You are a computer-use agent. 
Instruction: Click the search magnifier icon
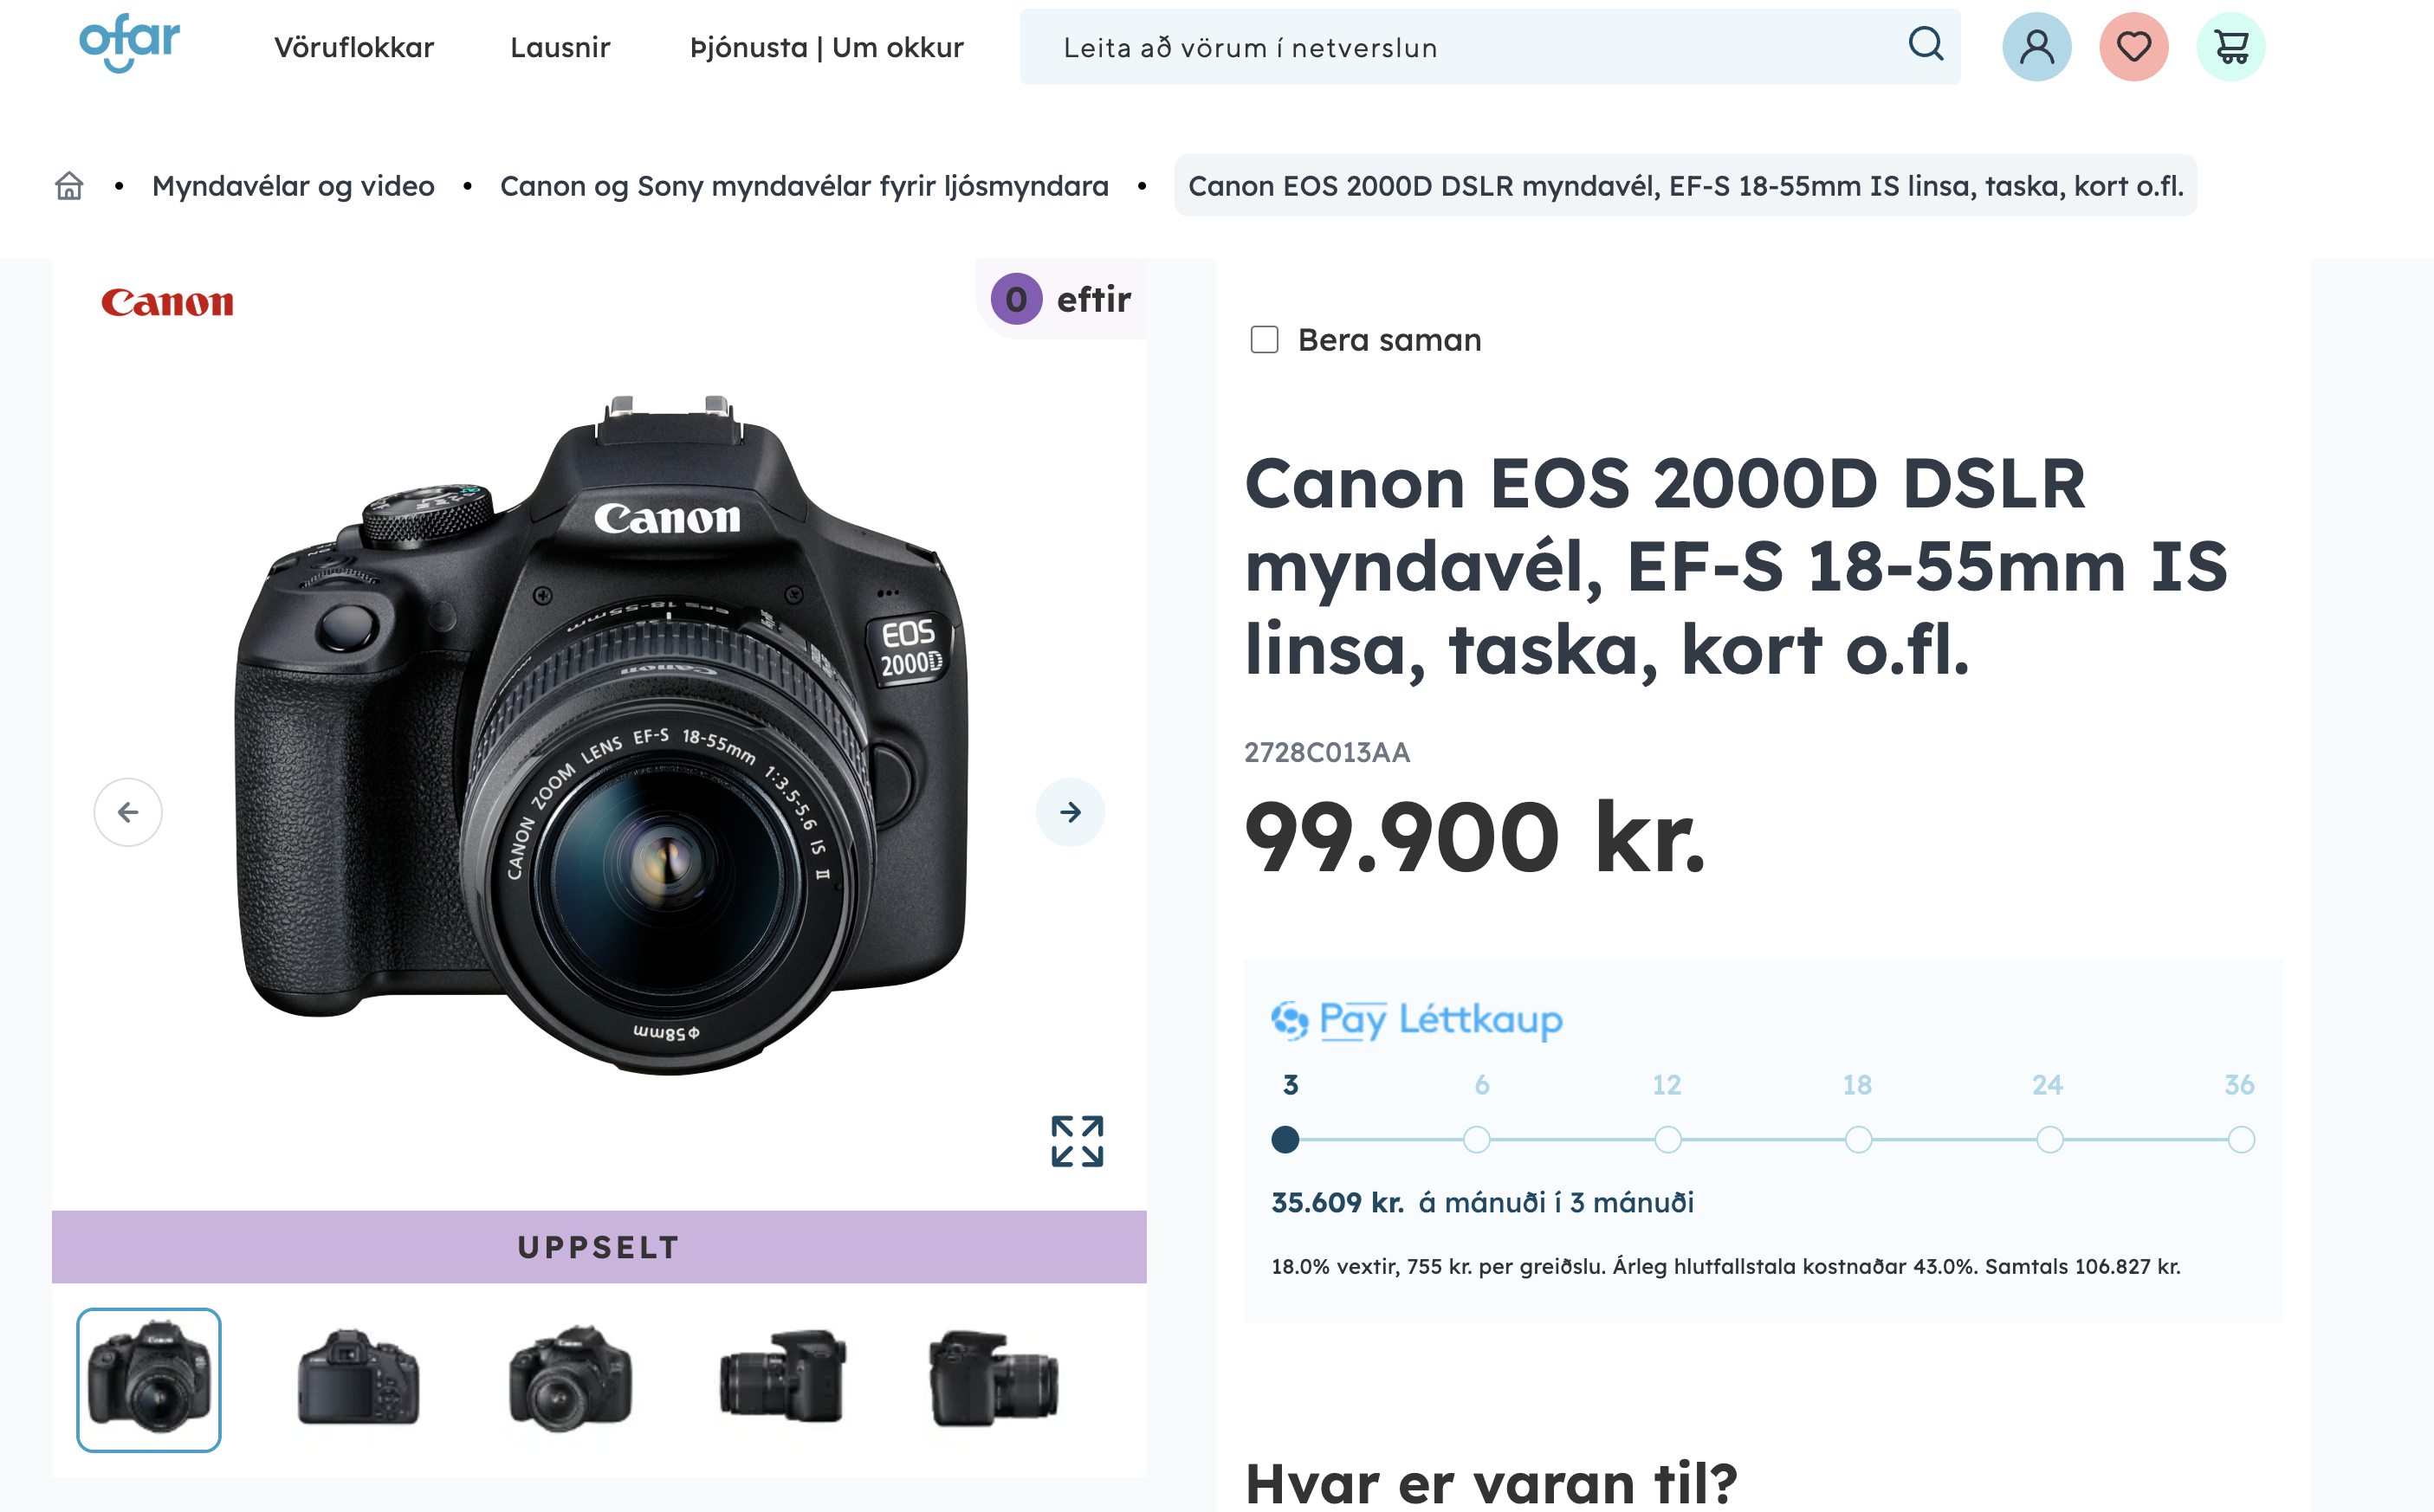tap(1925, 44)
